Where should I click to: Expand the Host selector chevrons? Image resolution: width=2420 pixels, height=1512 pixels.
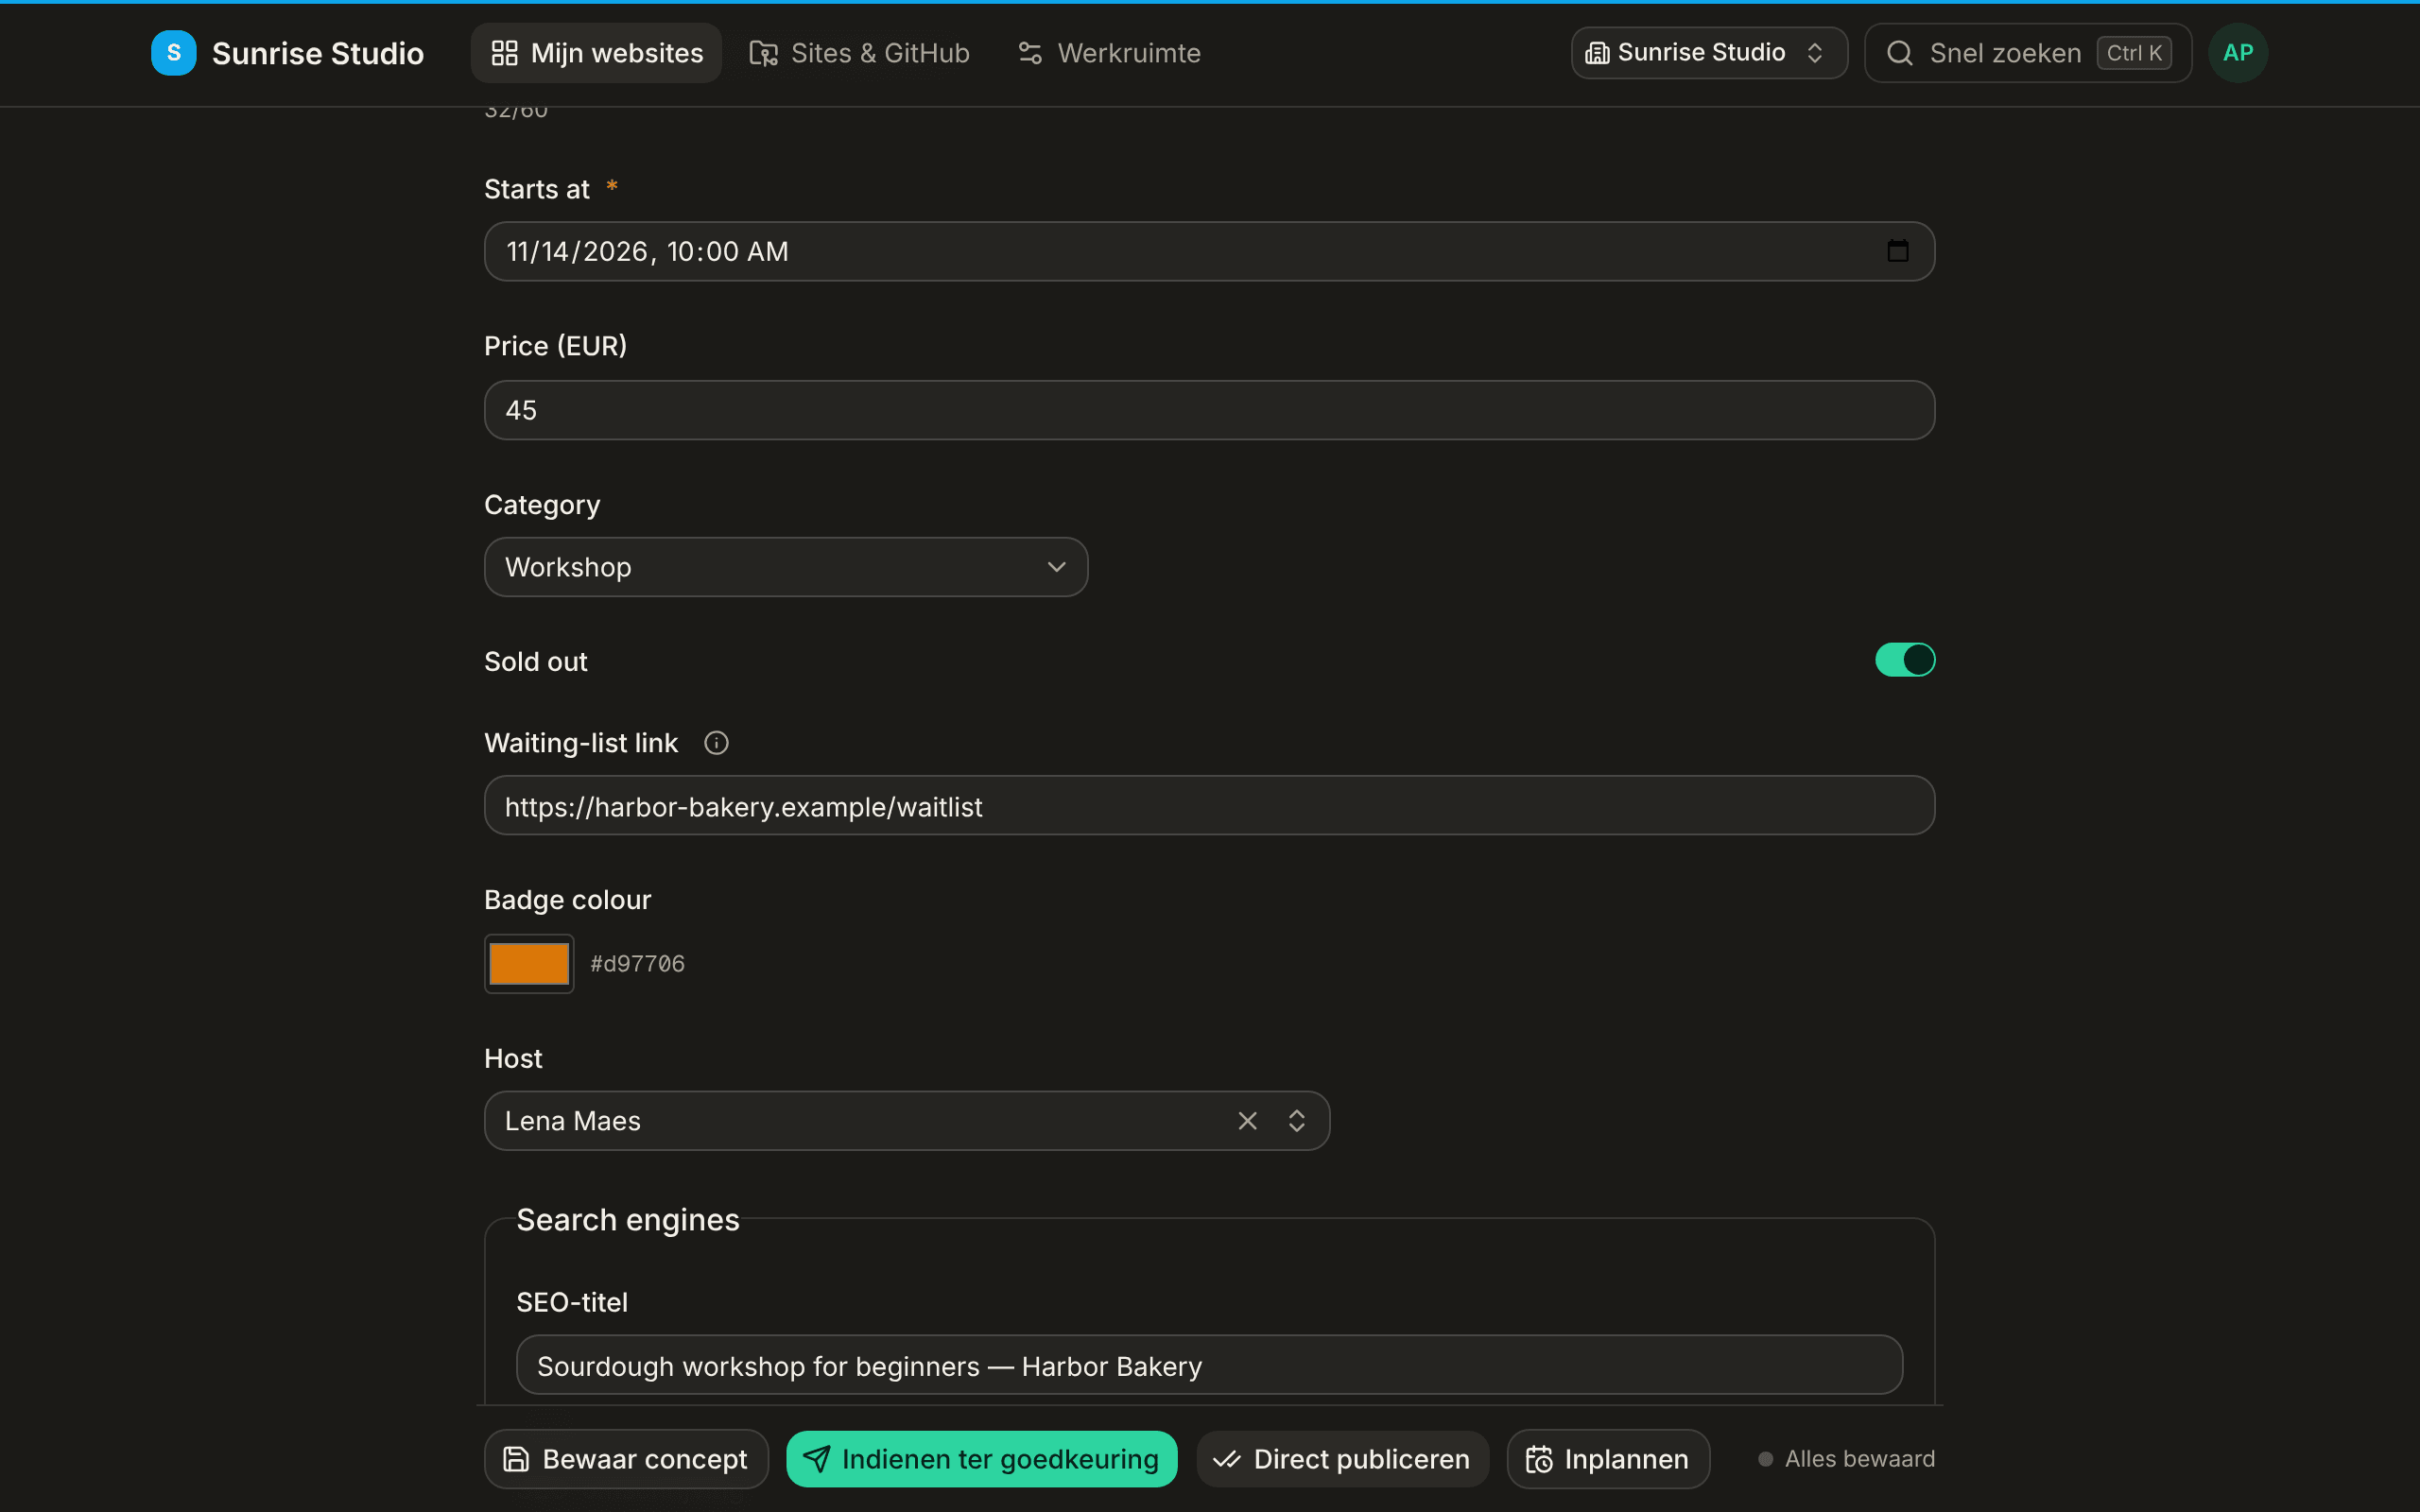[x=1296, y=1121]
